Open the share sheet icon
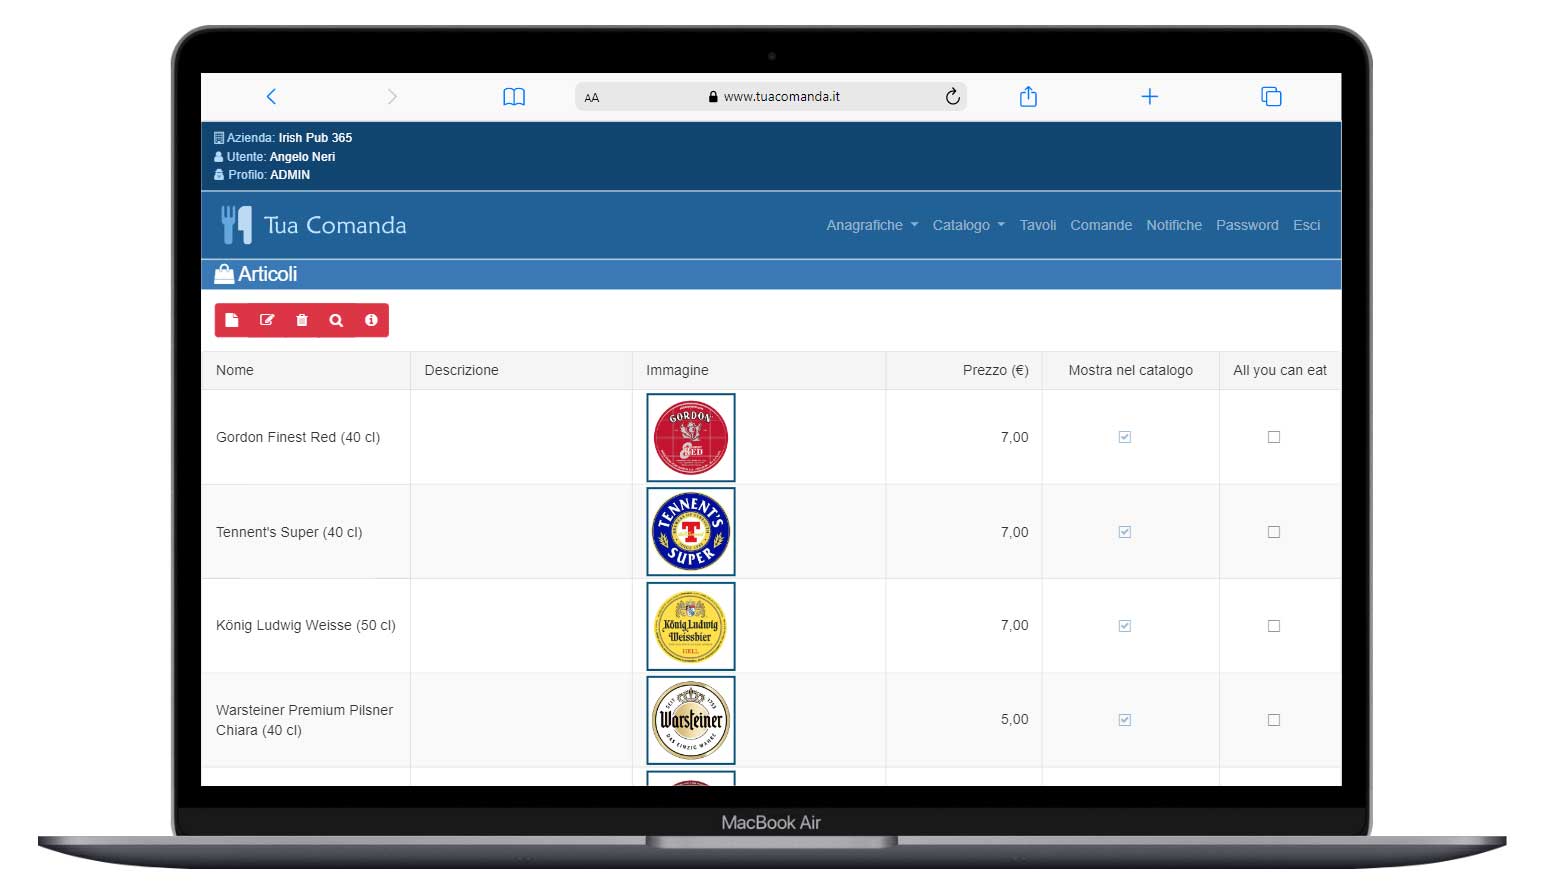 [1028, 96]
